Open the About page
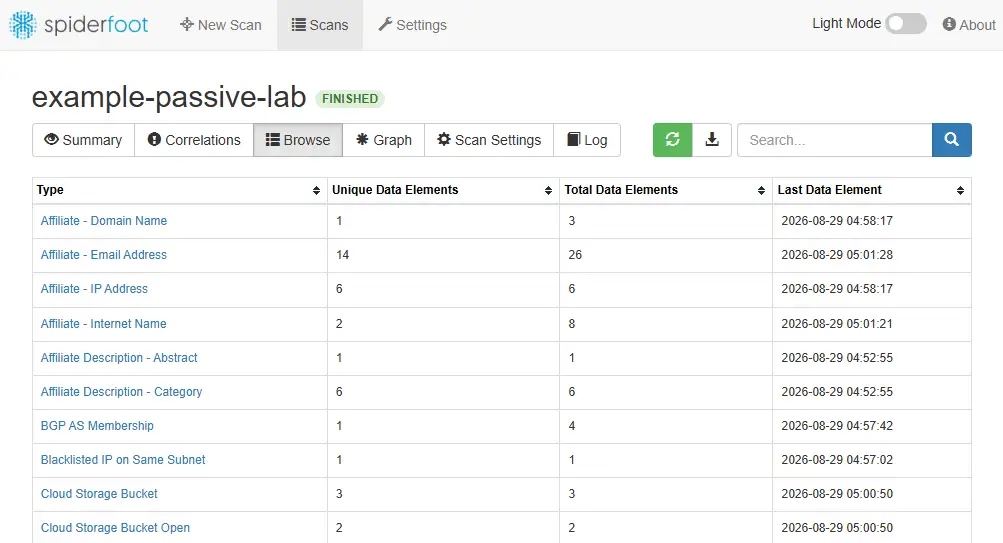1003x543 pixels. click(x=969, y=25)
